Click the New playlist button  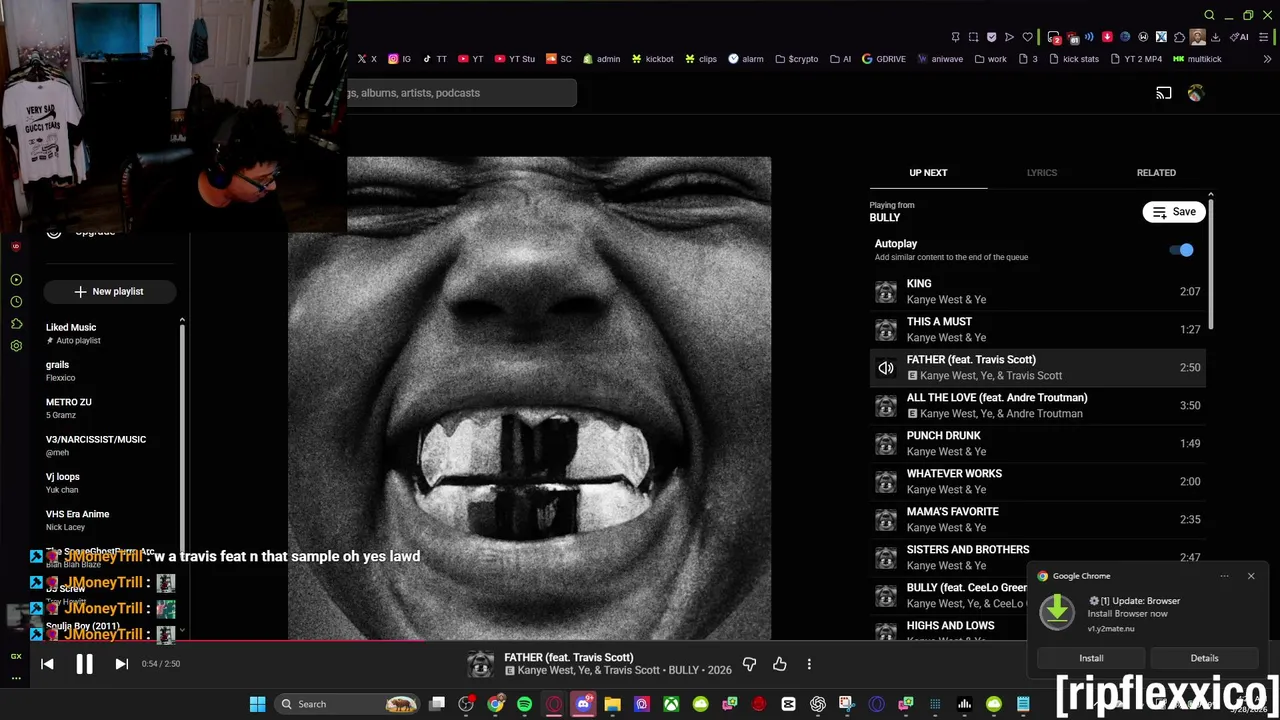coord(109,291)
